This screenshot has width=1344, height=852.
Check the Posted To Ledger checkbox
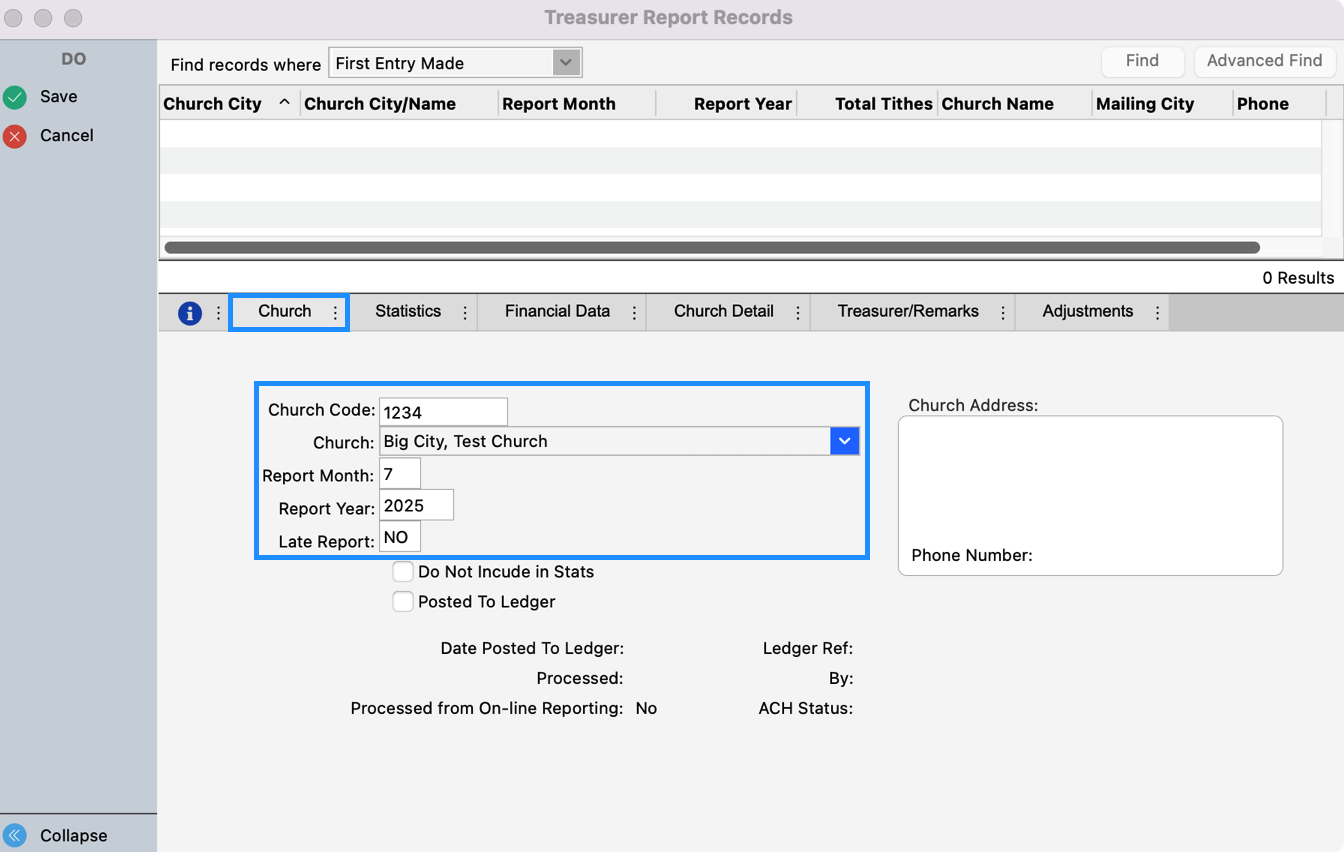click(x=403, y=601)
